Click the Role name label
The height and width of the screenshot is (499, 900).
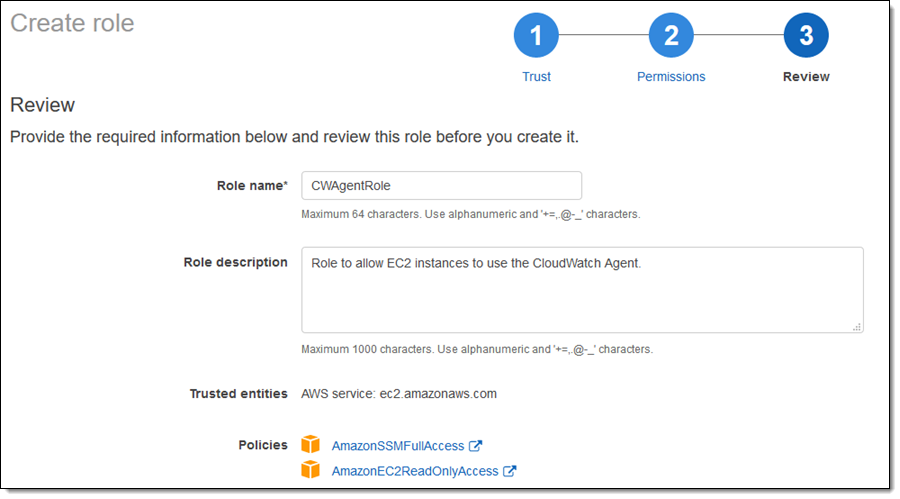[x=252, y=186]
